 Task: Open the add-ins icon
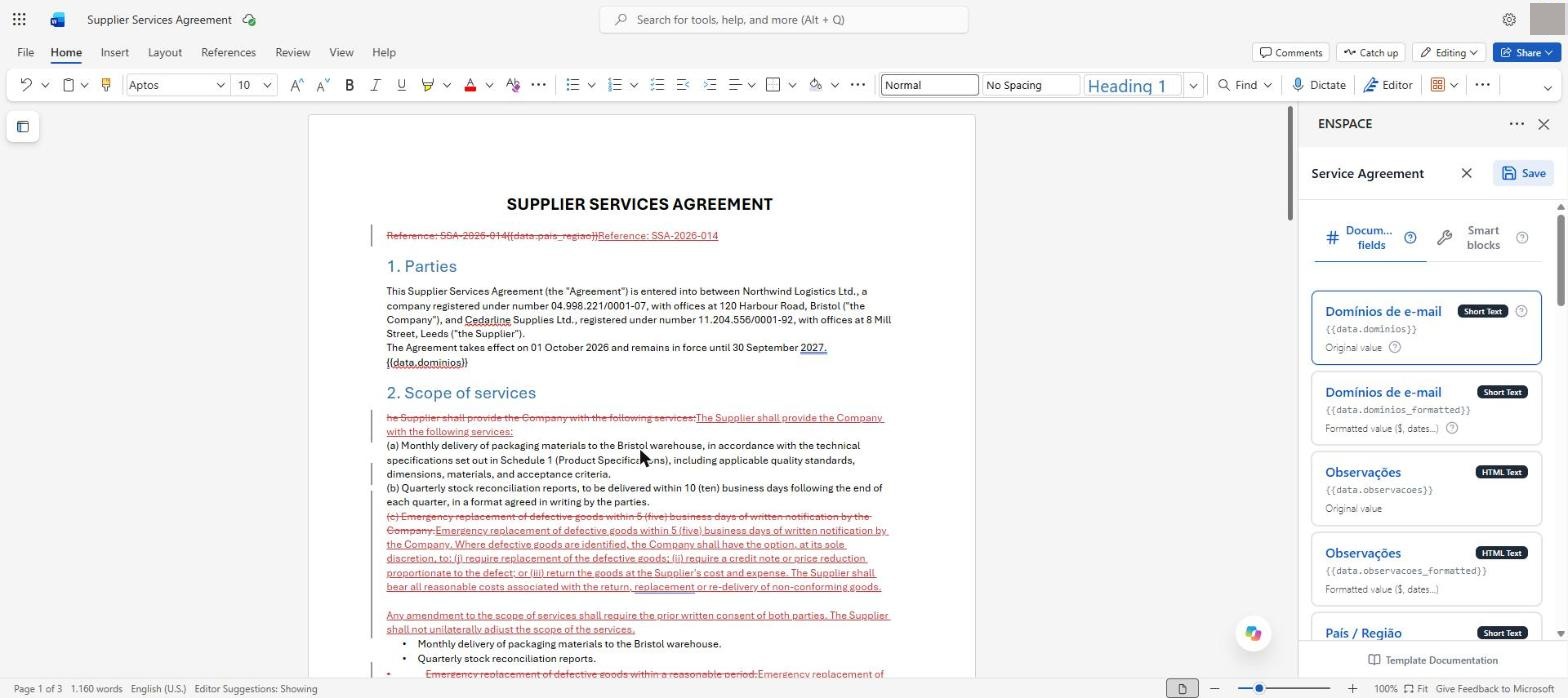point(1438,85)
